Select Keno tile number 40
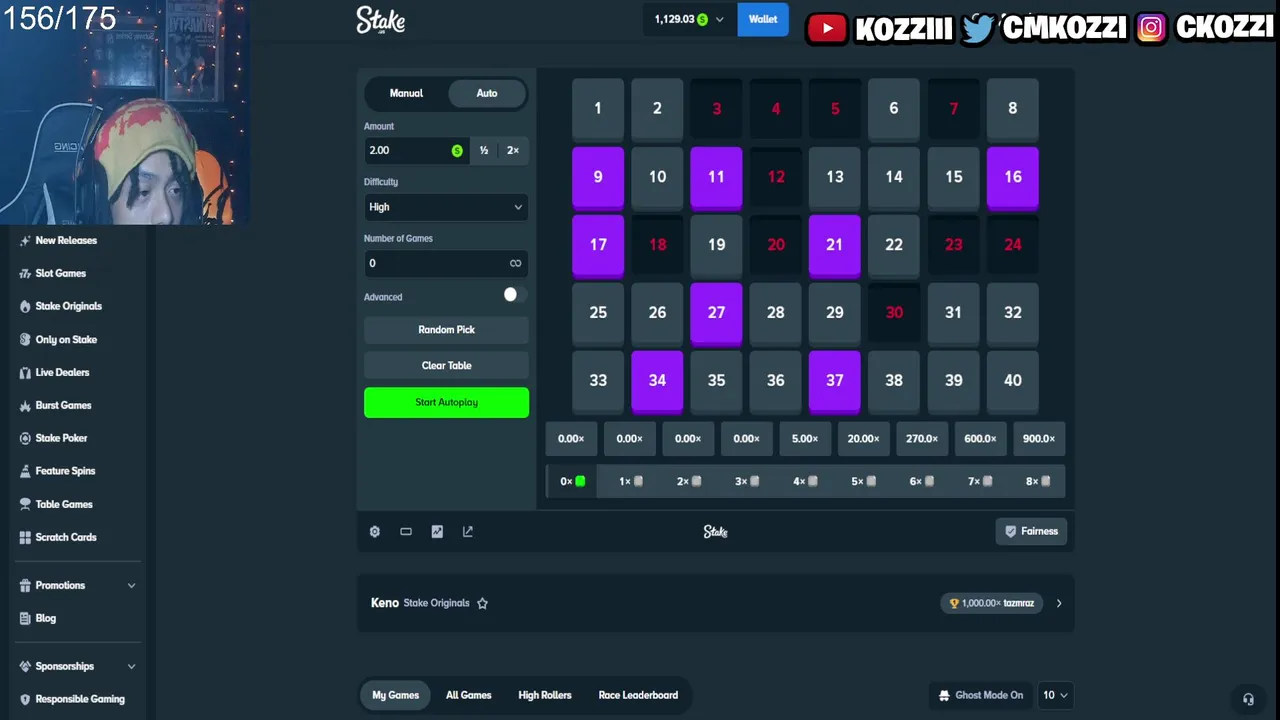The width and height of the screenshot is (1280, 720). point(1012,381)
